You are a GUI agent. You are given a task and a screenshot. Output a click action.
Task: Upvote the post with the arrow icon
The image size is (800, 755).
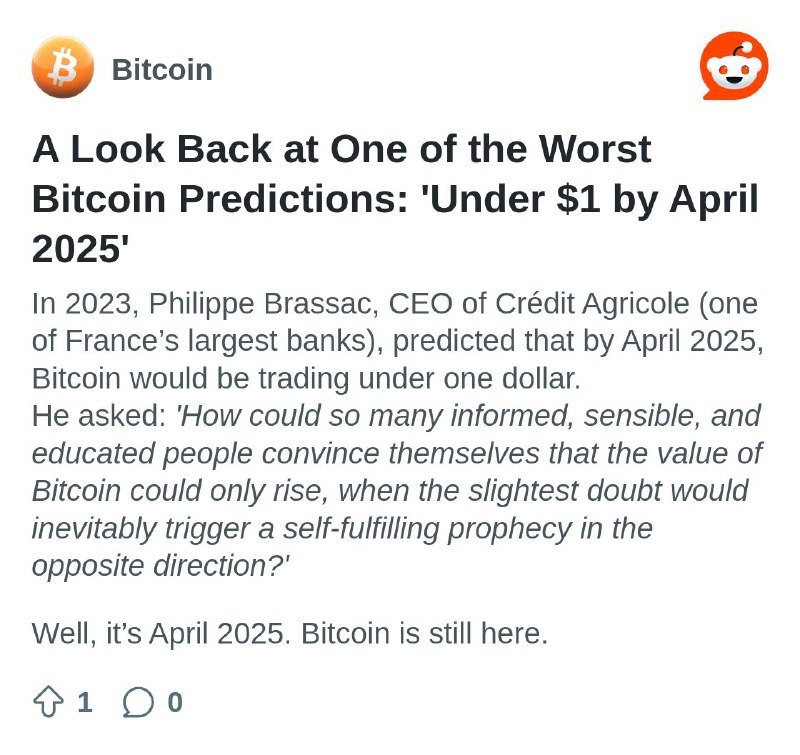click(x=48, y=702)
